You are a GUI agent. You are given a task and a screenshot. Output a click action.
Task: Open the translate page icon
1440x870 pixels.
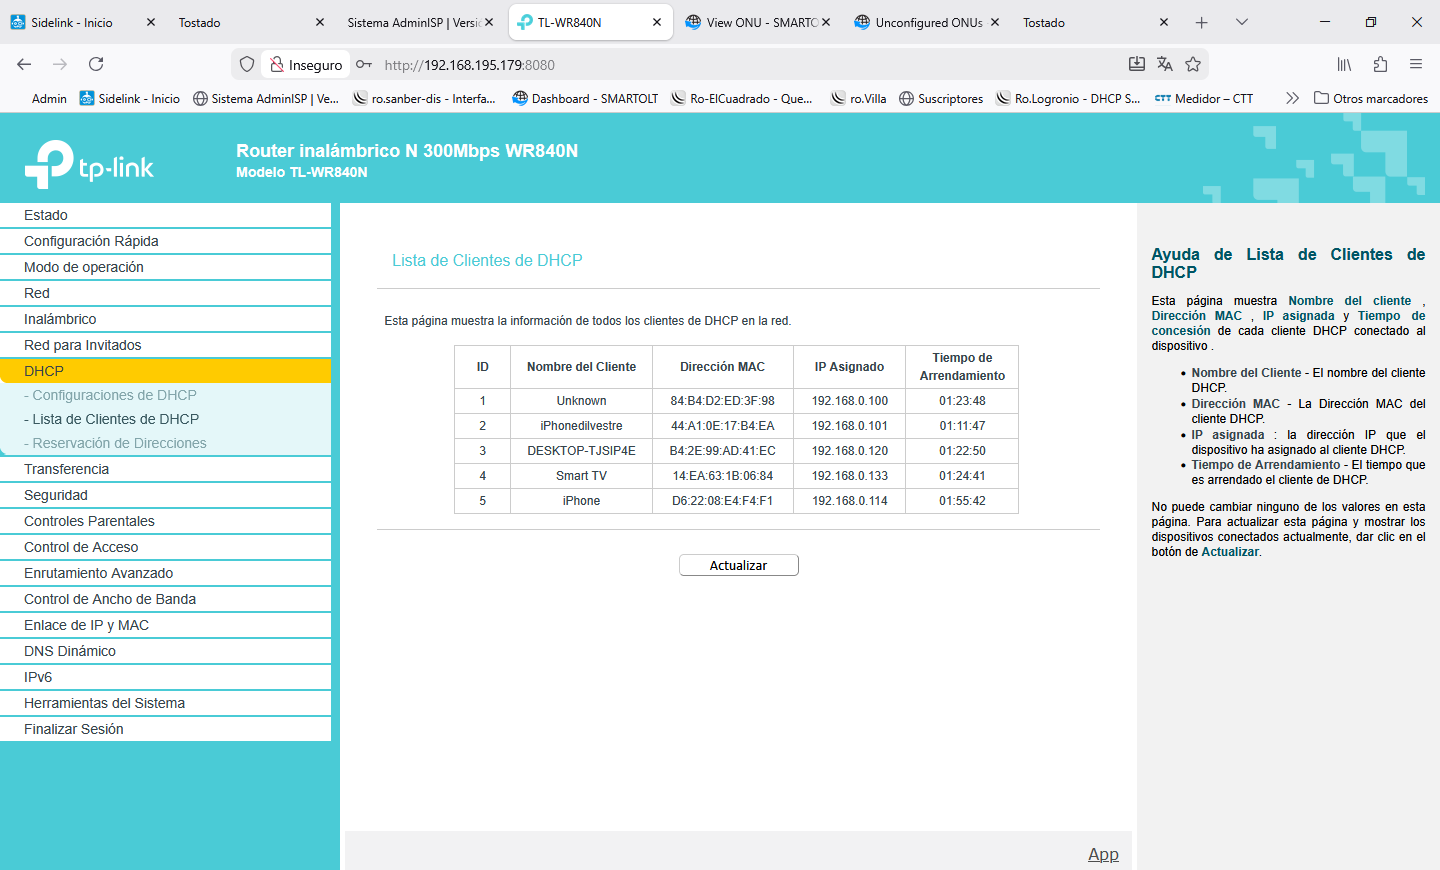(x=1165, y=64)
